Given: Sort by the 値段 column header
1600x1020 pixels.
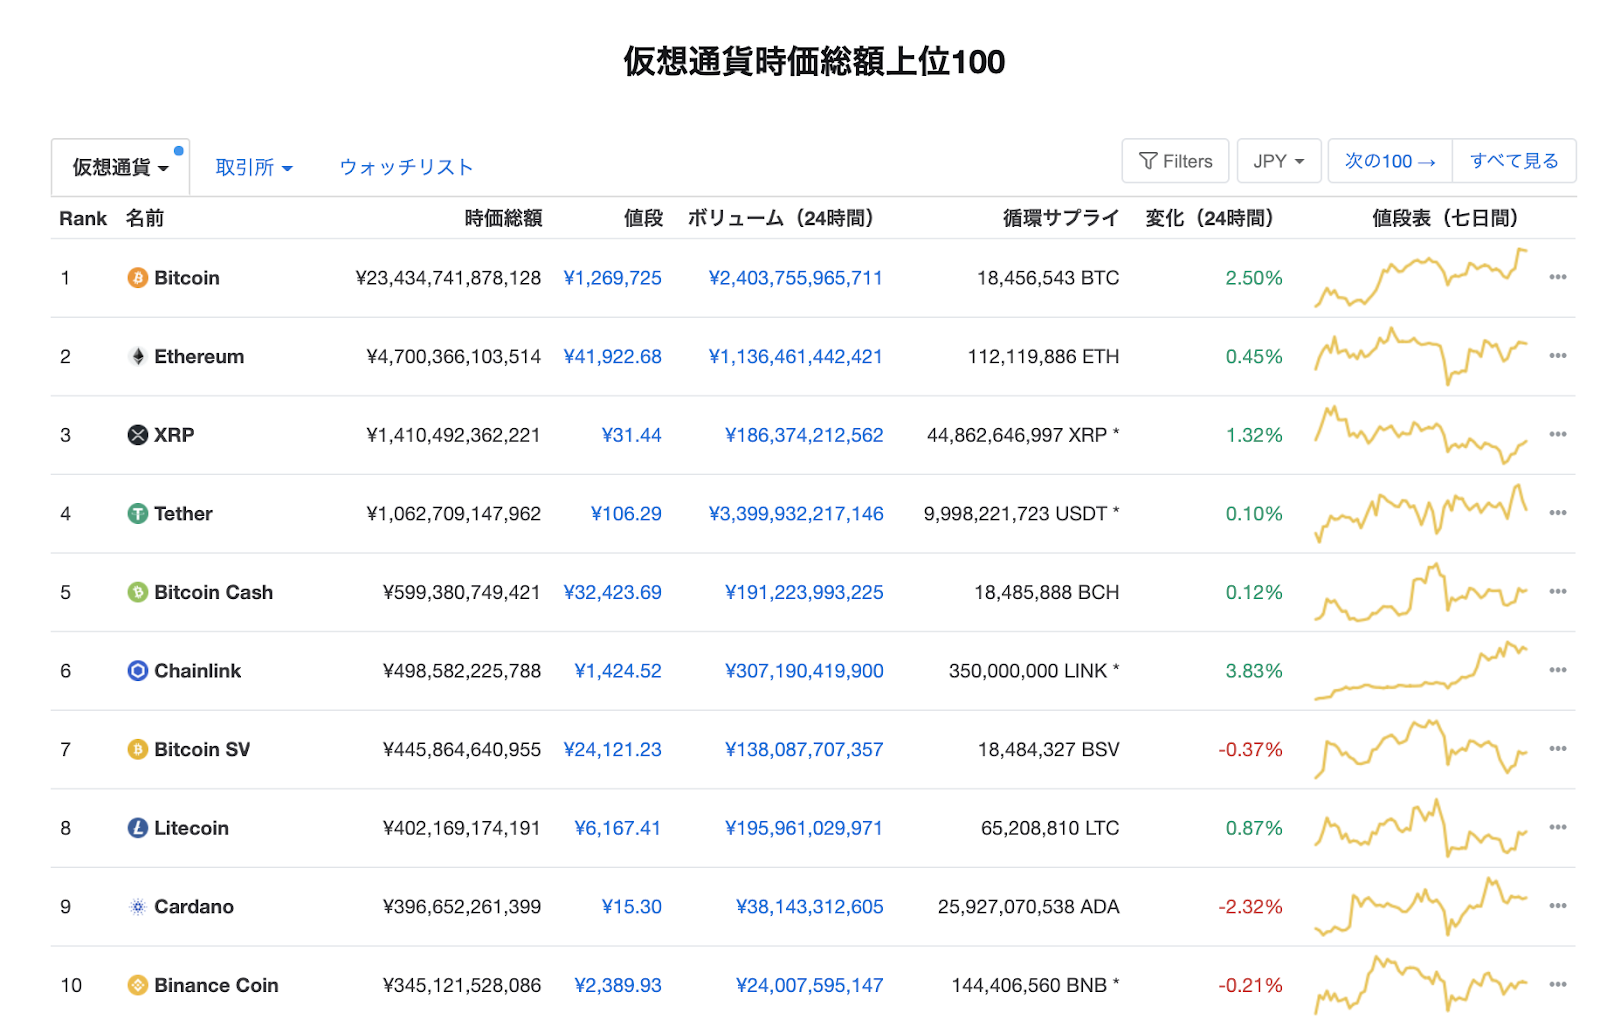Looking at the screenshot, I should coord(643,218).
